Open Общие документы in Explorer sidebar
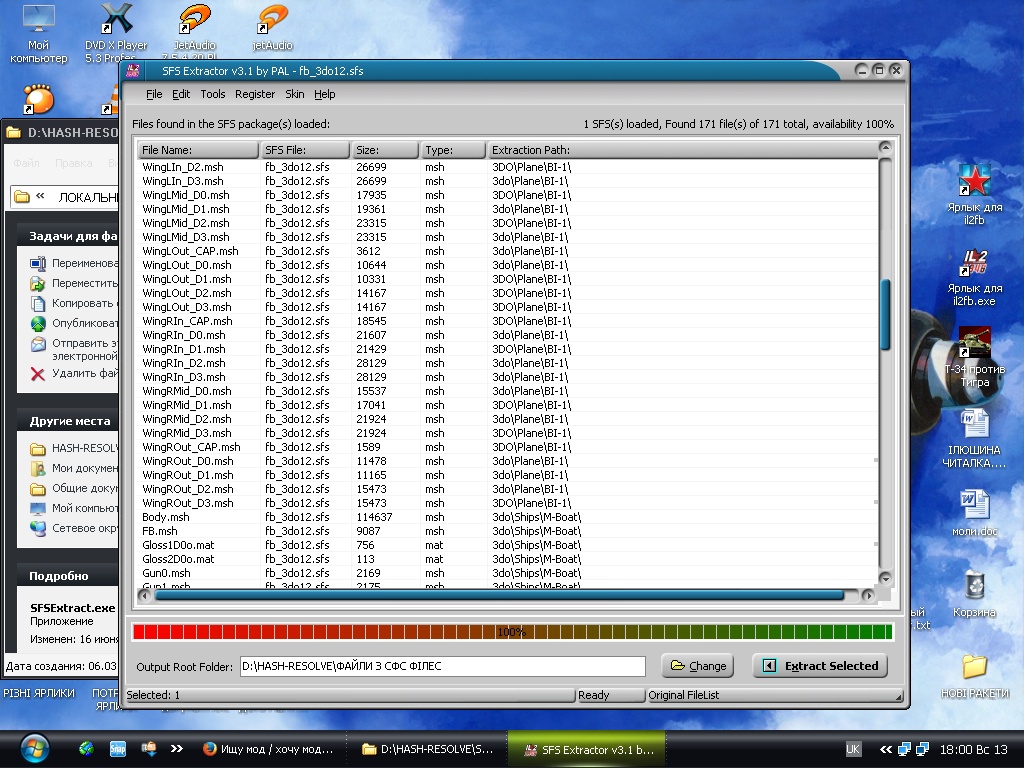Image resolution: width=1024 pixels, height=768 pixels. click(74, 488)
